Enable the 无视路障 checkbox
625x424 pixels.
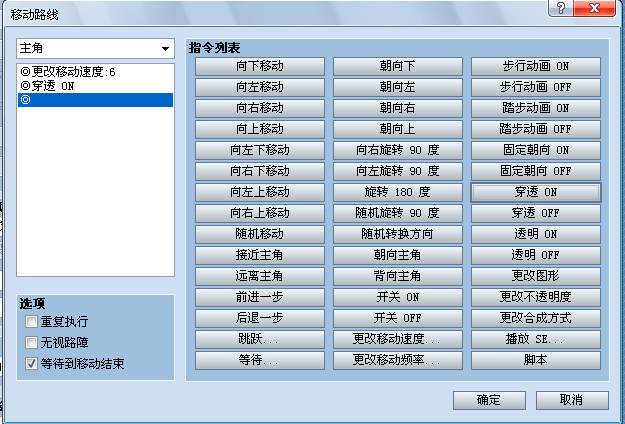pyautogui.click(x=31, y=342)
